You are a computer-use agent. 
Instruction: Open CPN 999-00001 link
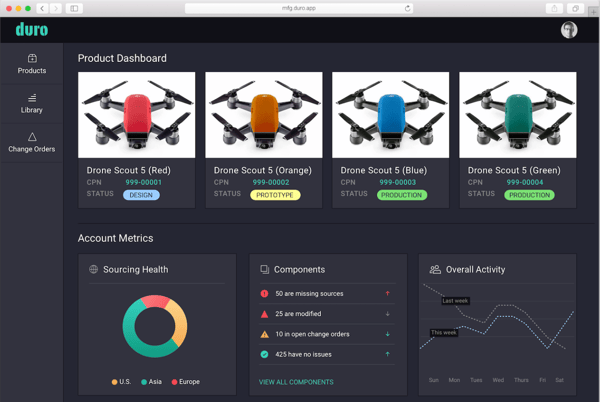coord(143,182)
